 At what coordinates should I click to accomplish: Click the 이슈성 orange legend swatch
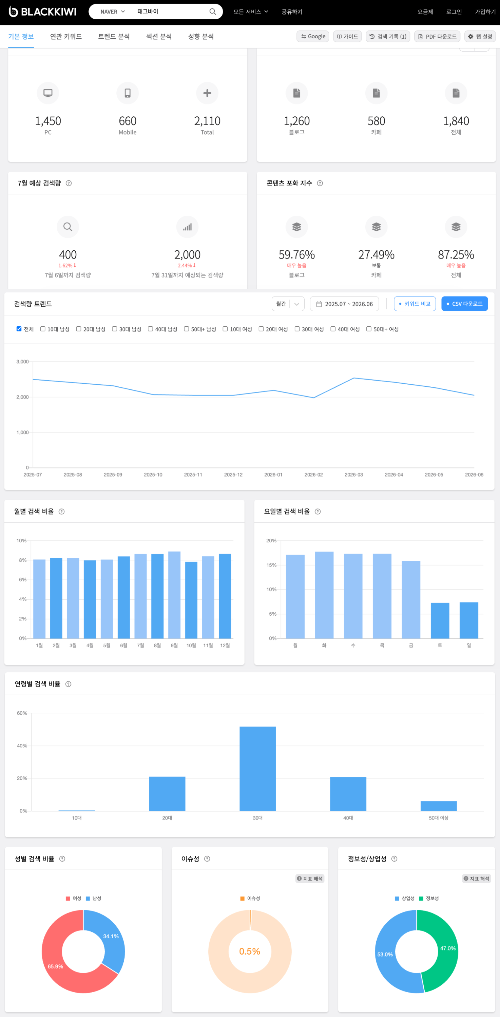click(242, 898)
